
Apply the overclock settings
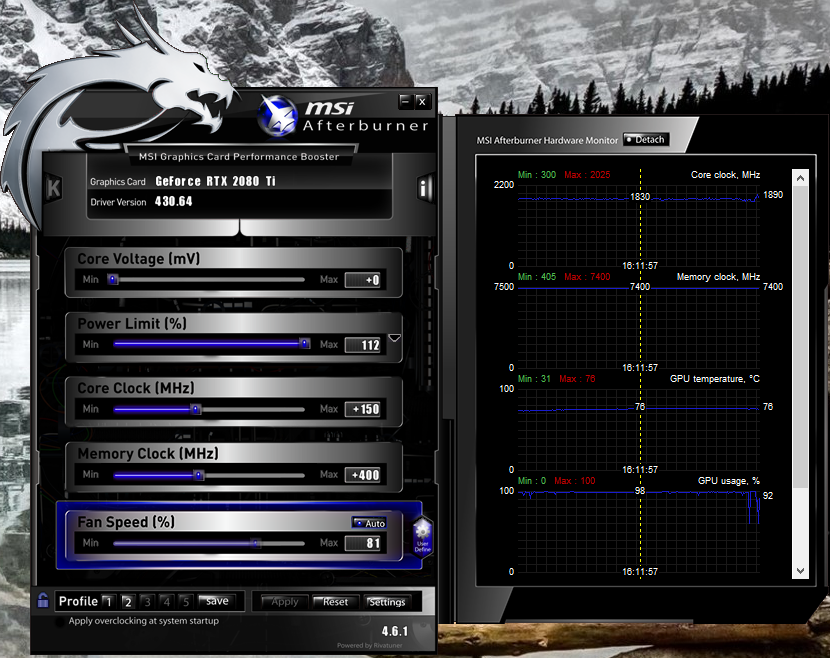point(284,602)
